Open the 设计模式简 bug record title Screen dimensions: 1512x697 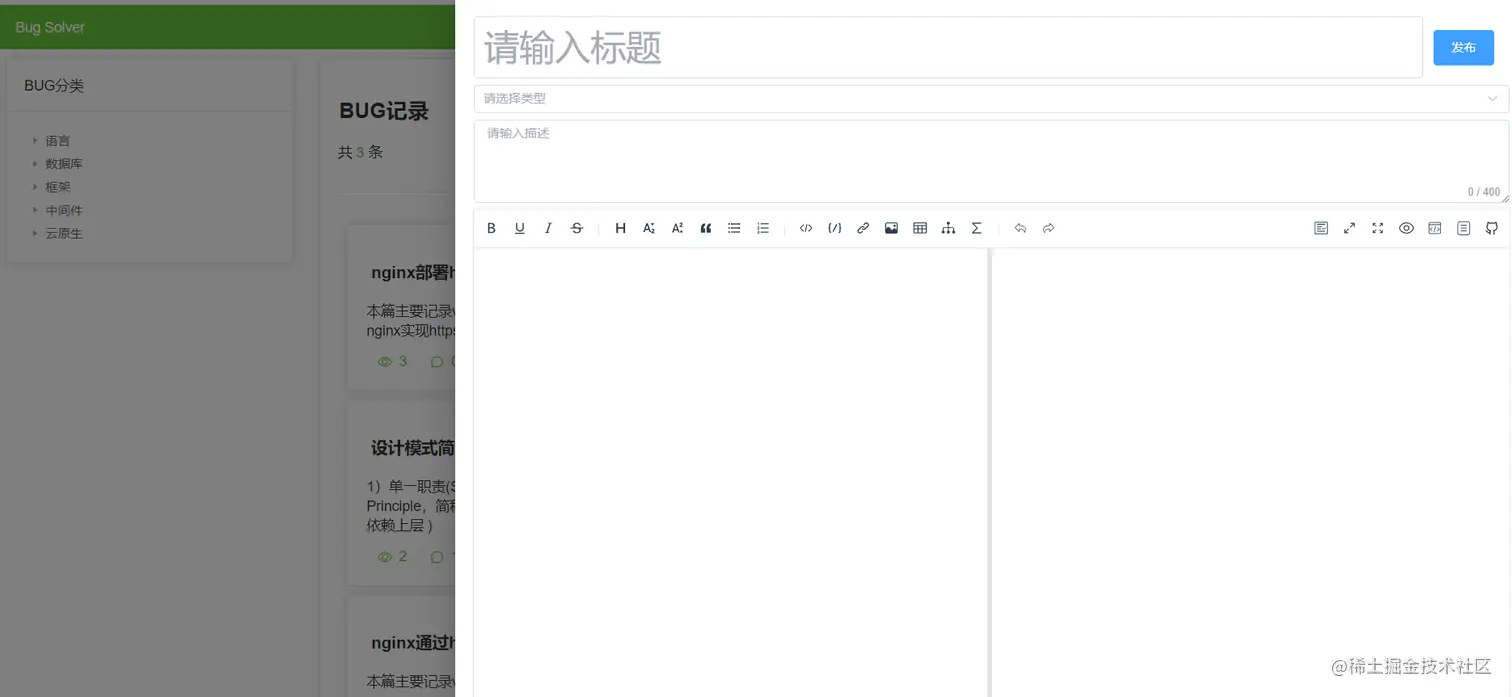click(413, 448)
